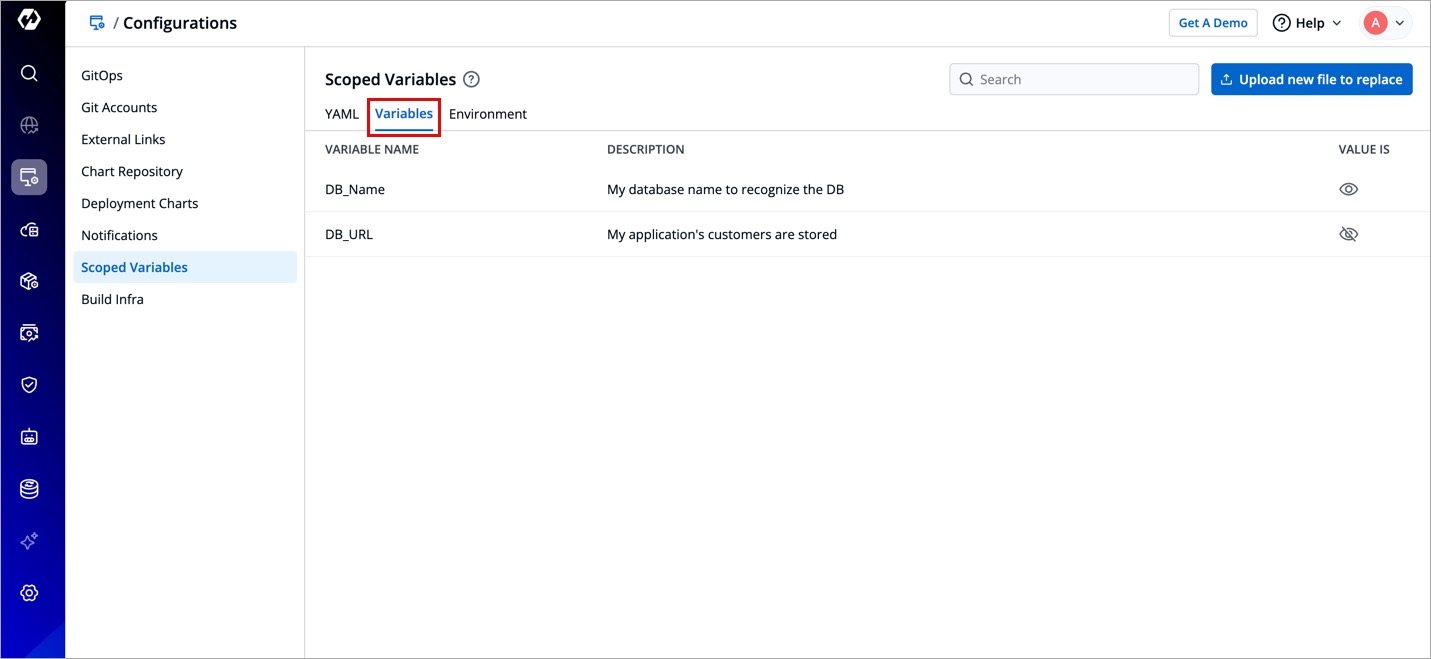
Task: Click the sparkle stars icon in the sidebar
Action: tap(29, 541)
